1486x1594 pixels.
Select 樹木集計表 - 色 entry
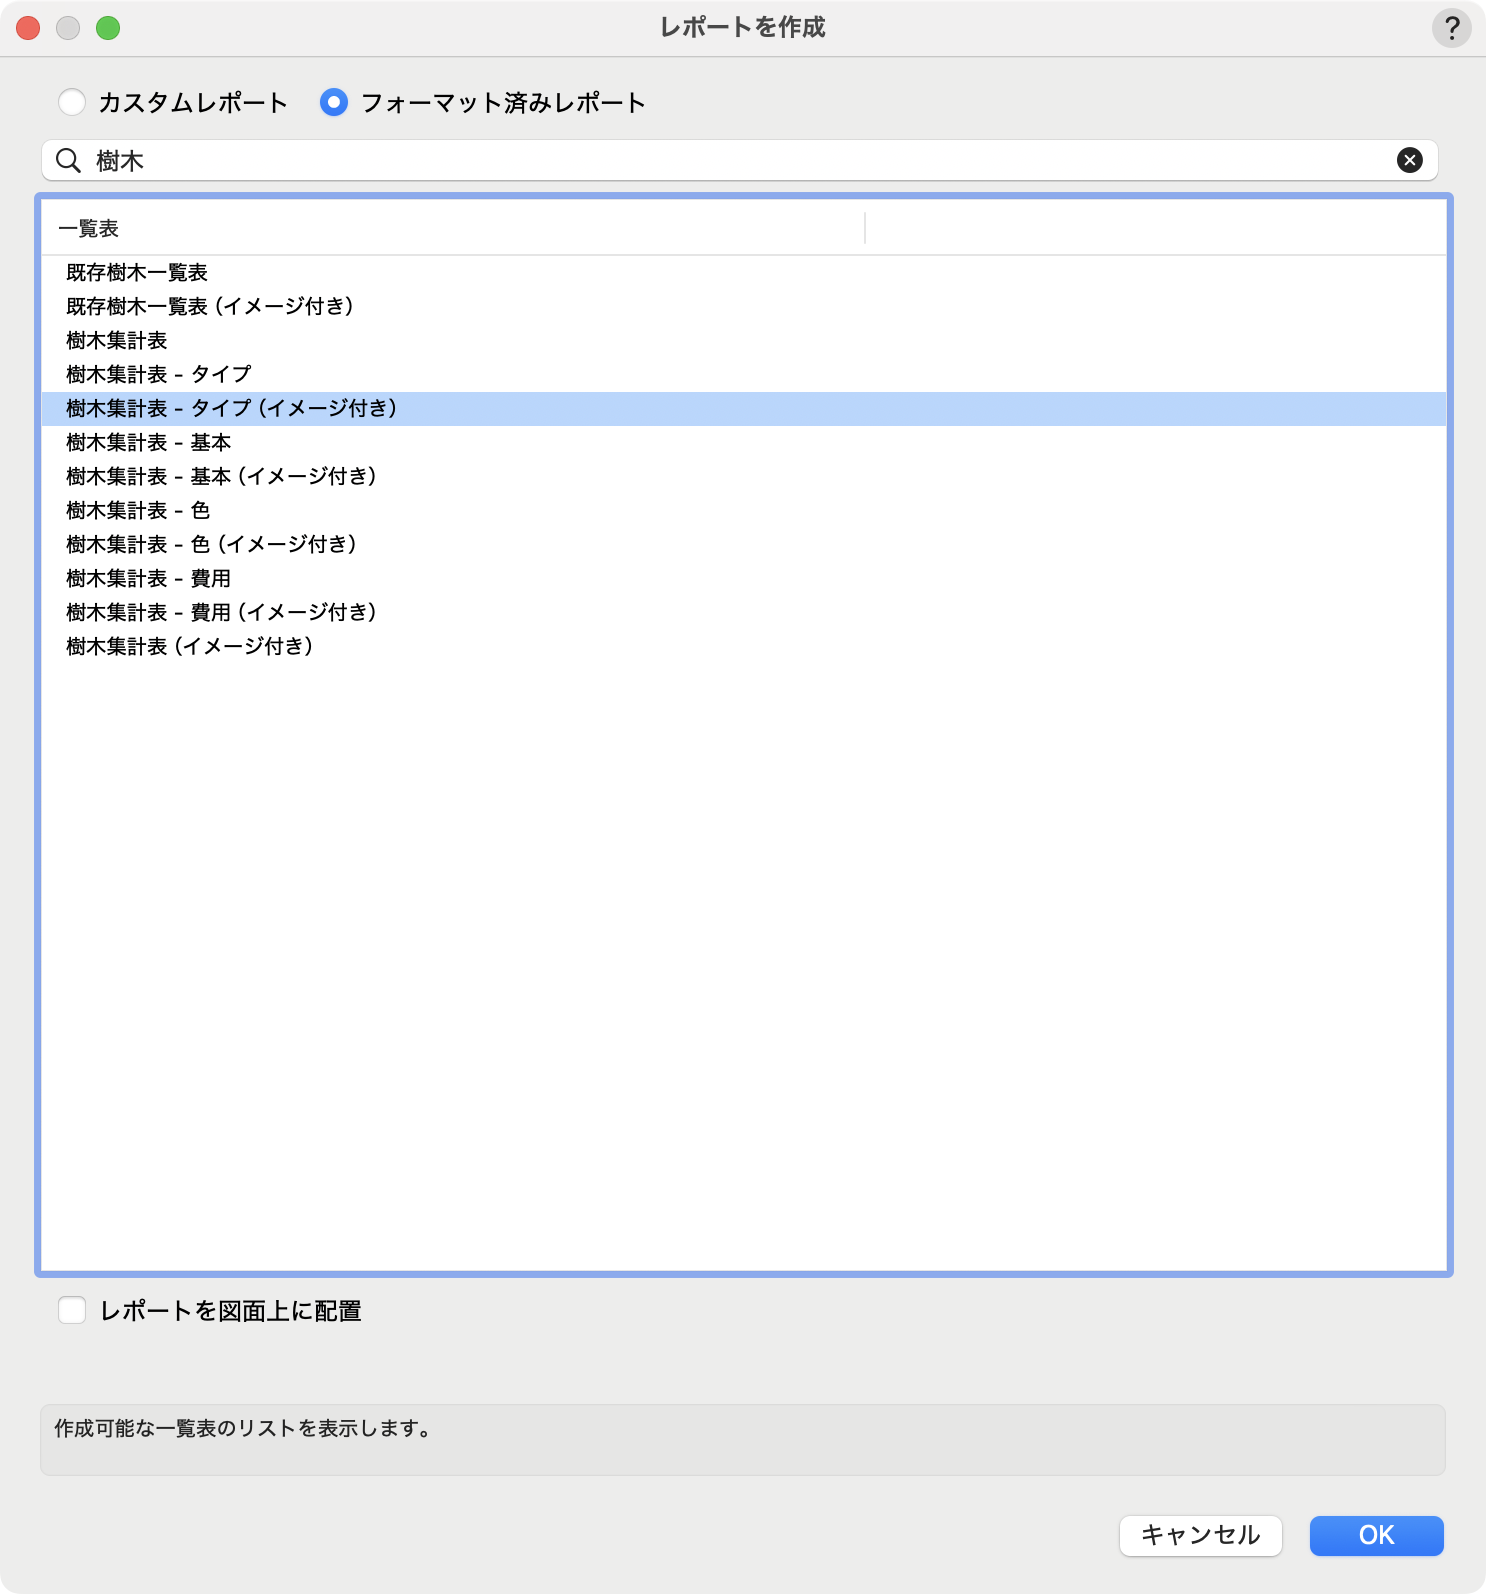pos(138,511)
